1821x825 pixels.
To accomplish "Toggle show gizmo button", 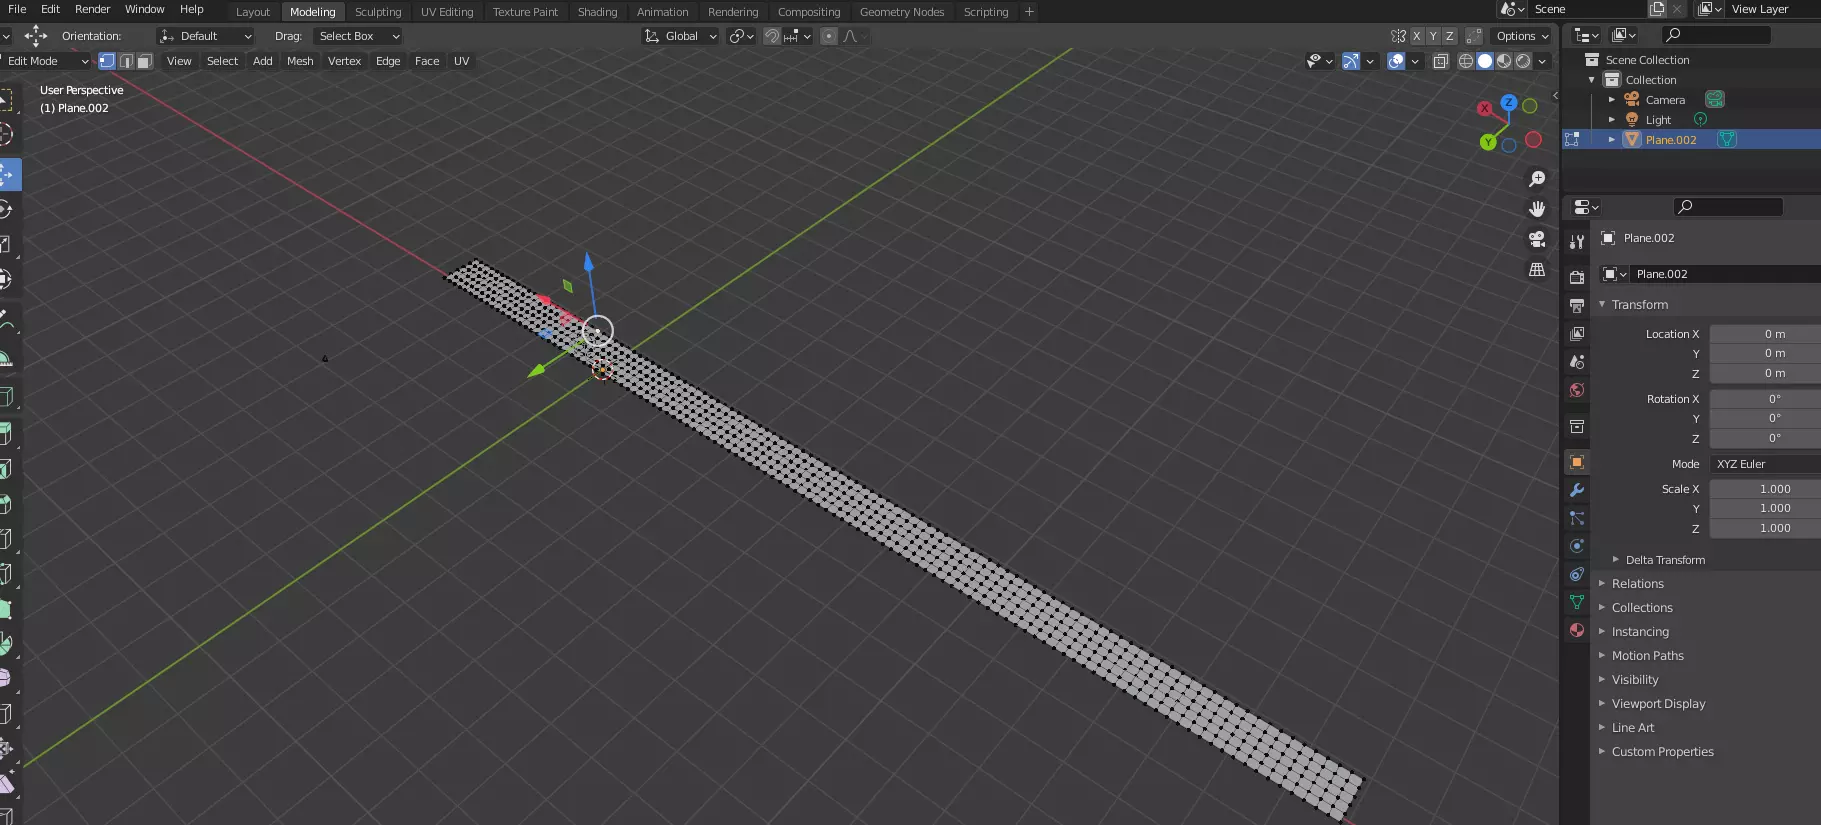I will coord(1350,61).
